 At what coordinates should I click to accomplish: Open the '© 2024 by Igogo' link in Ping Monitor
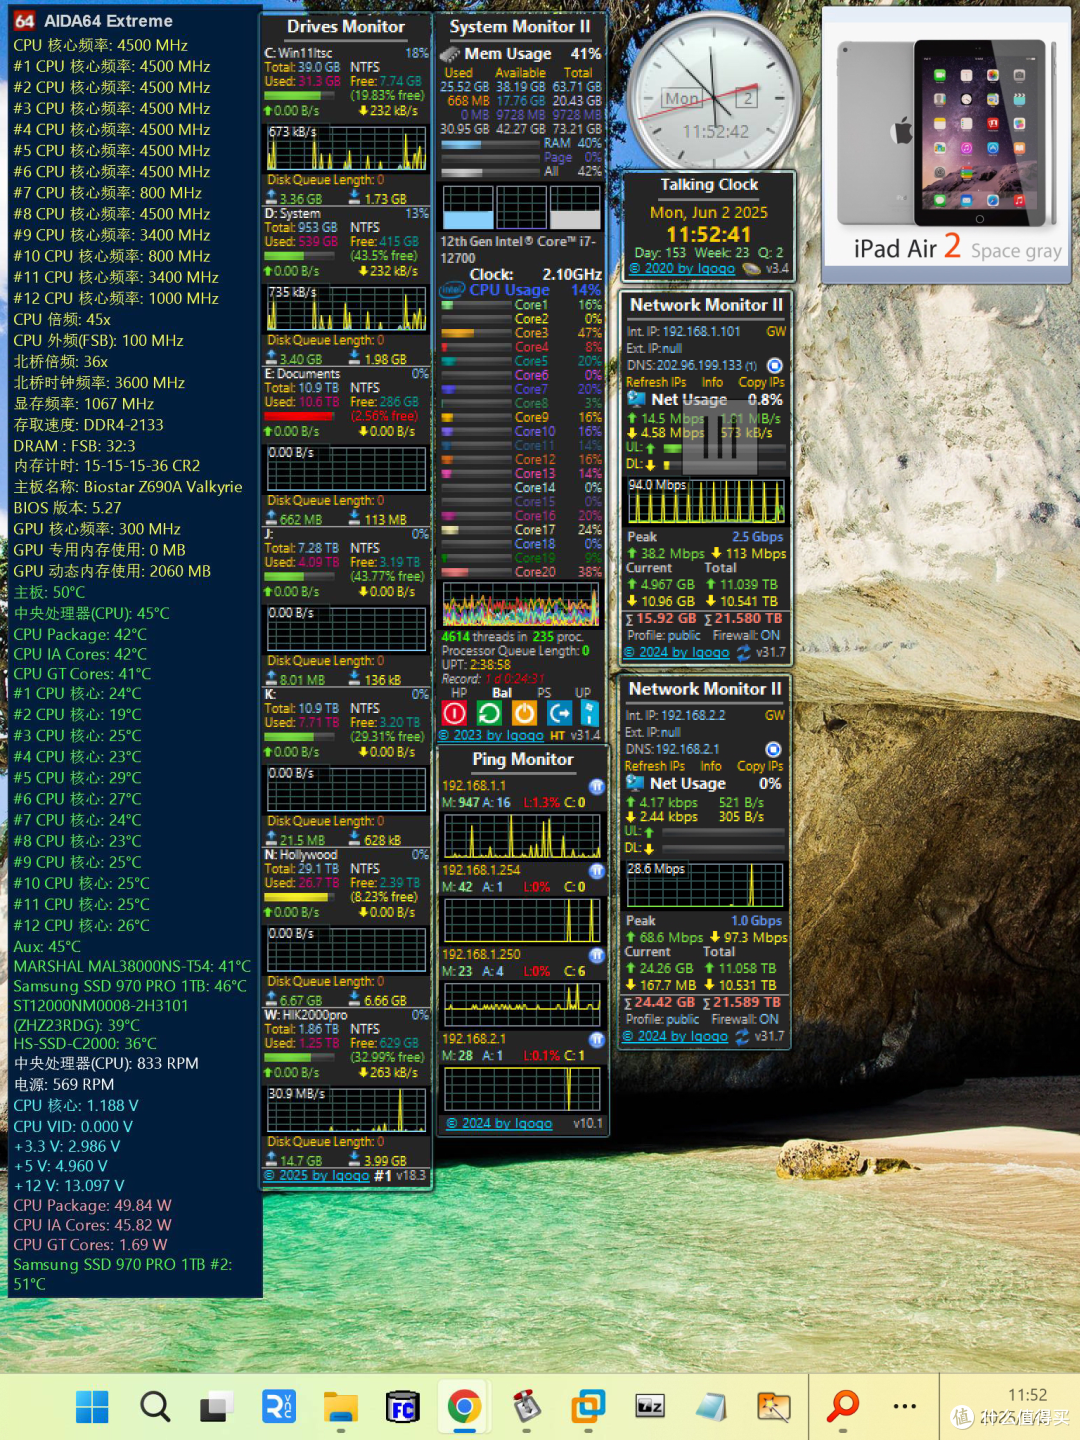pyautogui.click(x=499, y=1123)
